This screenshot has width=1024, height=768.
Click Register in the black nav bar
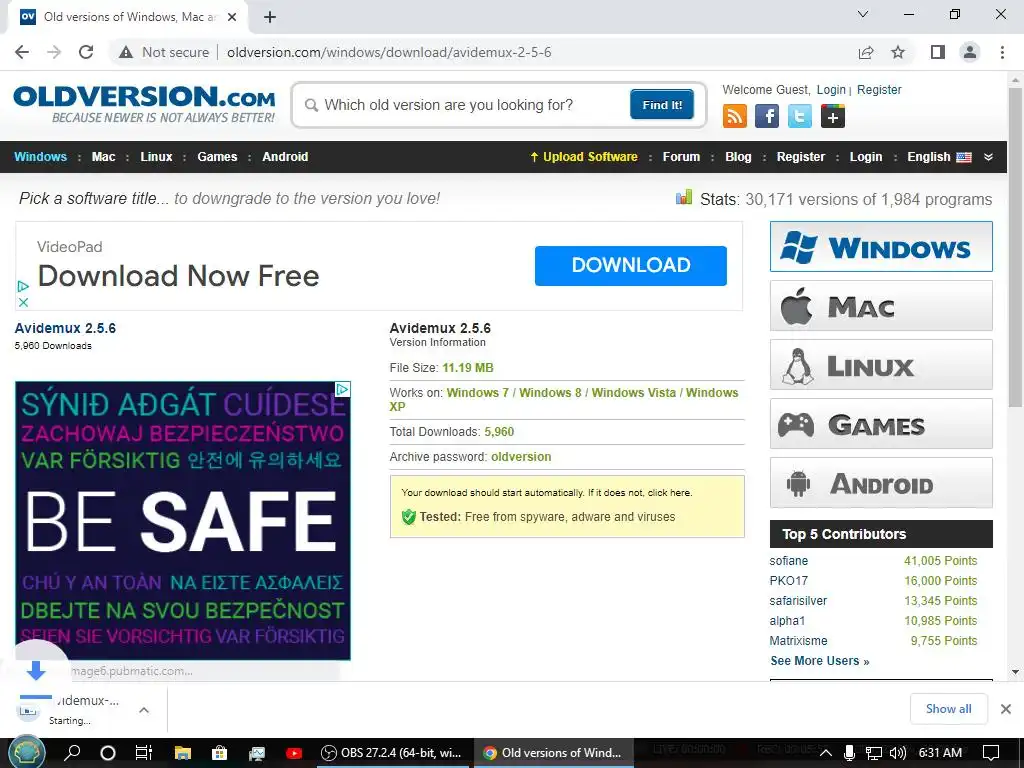point(801,157)
